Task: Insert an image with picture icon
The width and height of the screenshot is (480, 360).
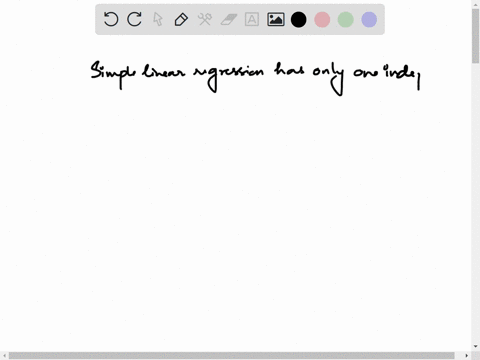Action: [276, 19]
